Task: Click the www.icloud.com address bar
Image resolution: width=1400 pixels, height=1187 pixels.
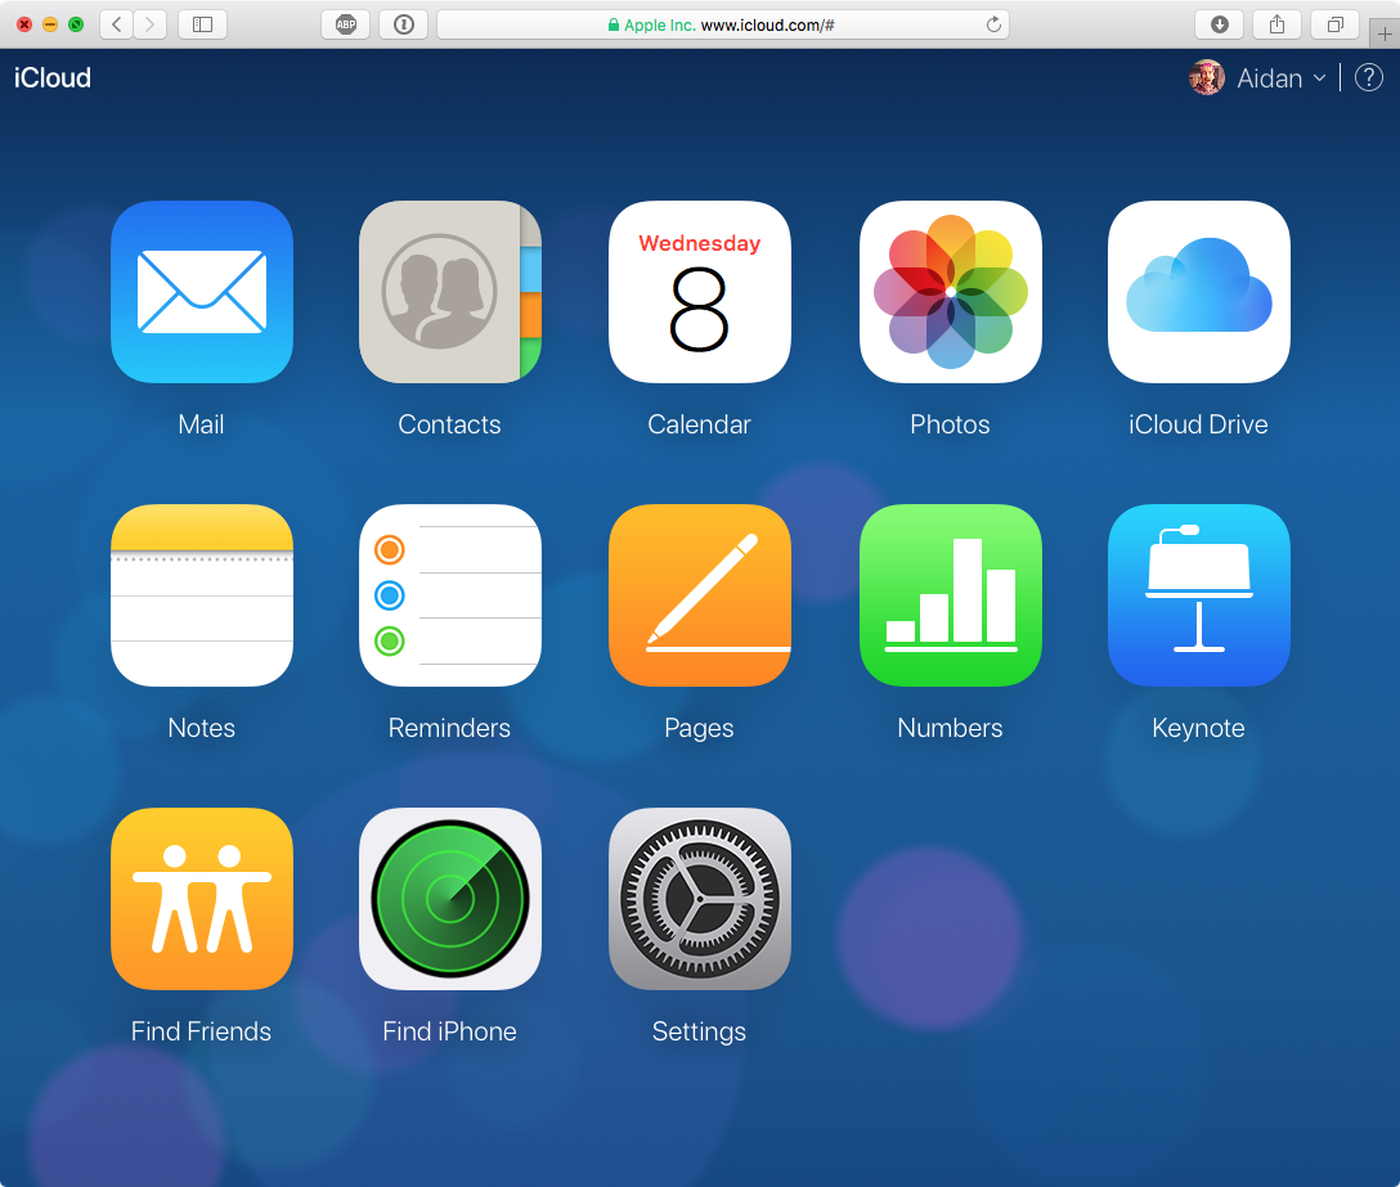Action: click(x=723, y=24)
